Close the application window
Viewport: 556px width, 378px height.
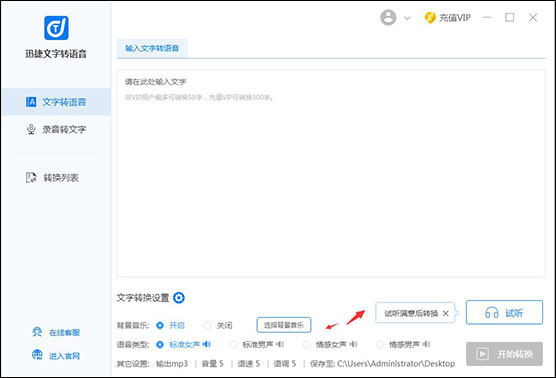coord(533,17)
